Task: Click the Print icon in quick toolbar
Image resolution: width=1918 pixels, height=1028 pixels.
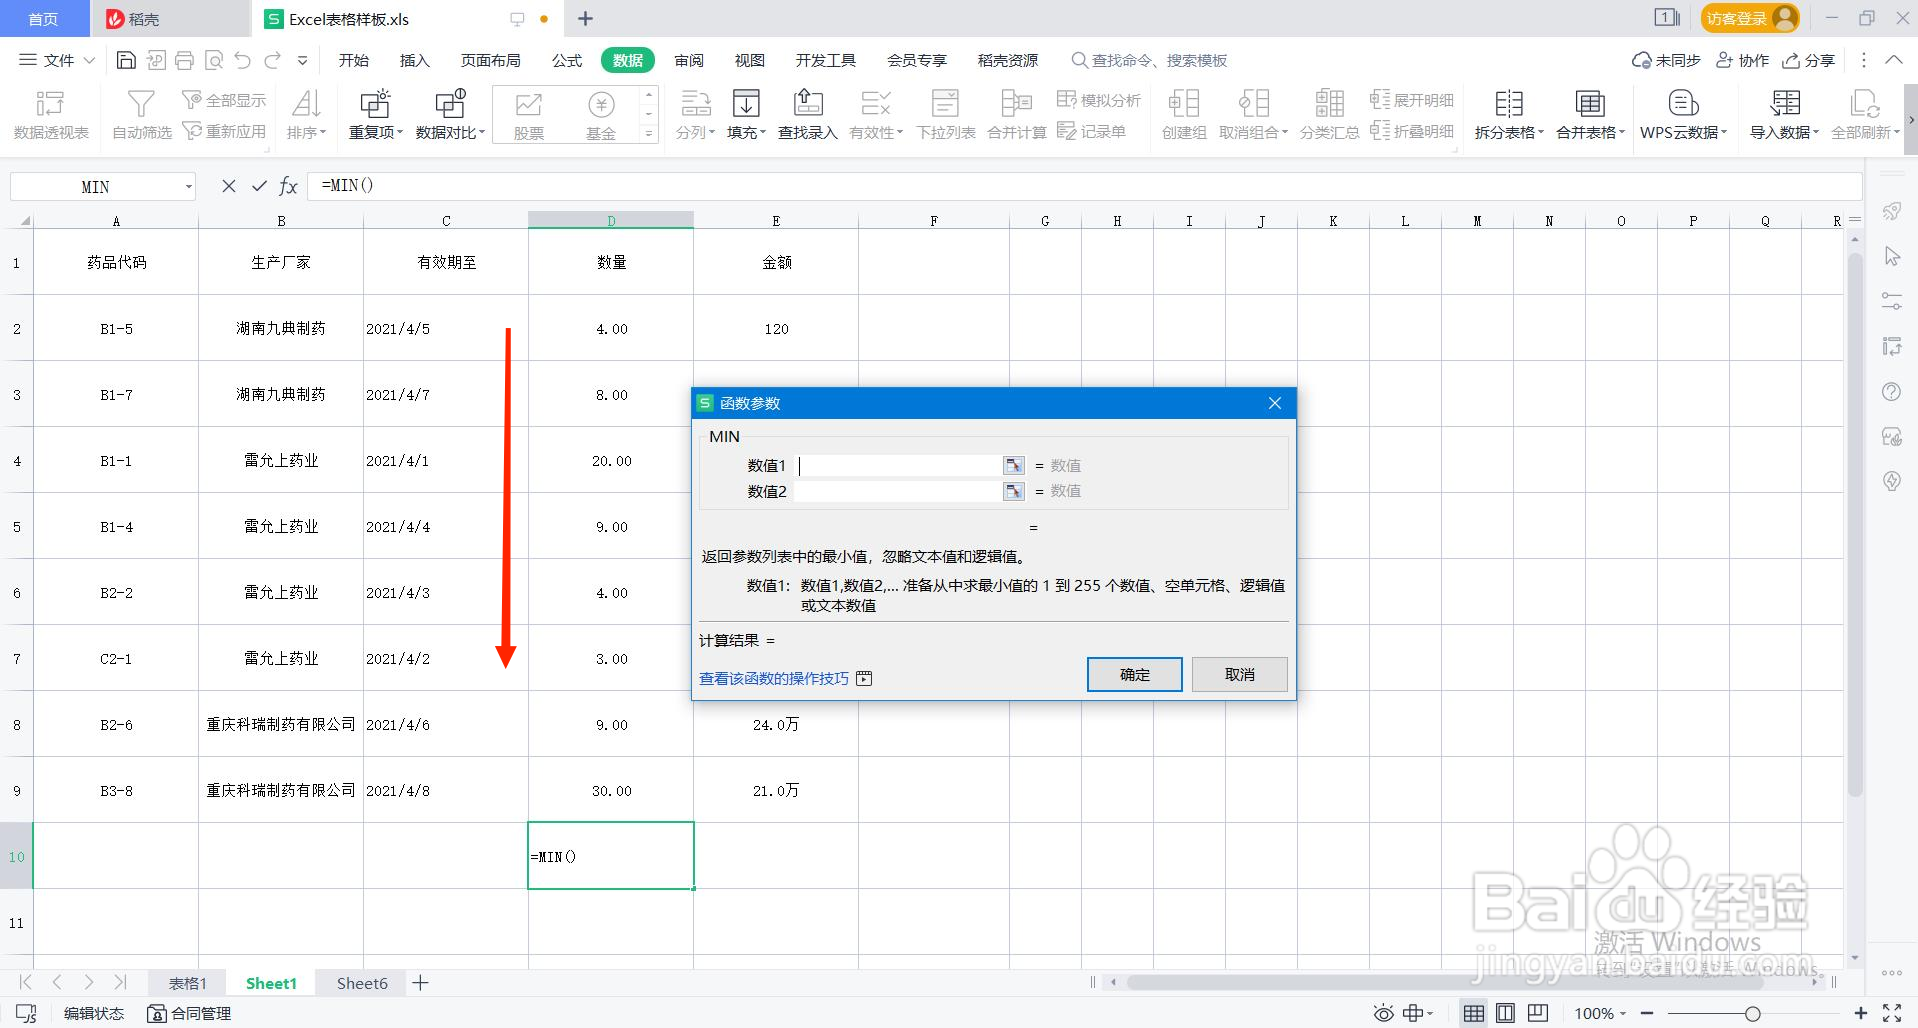Action: (x=184, y=60)
